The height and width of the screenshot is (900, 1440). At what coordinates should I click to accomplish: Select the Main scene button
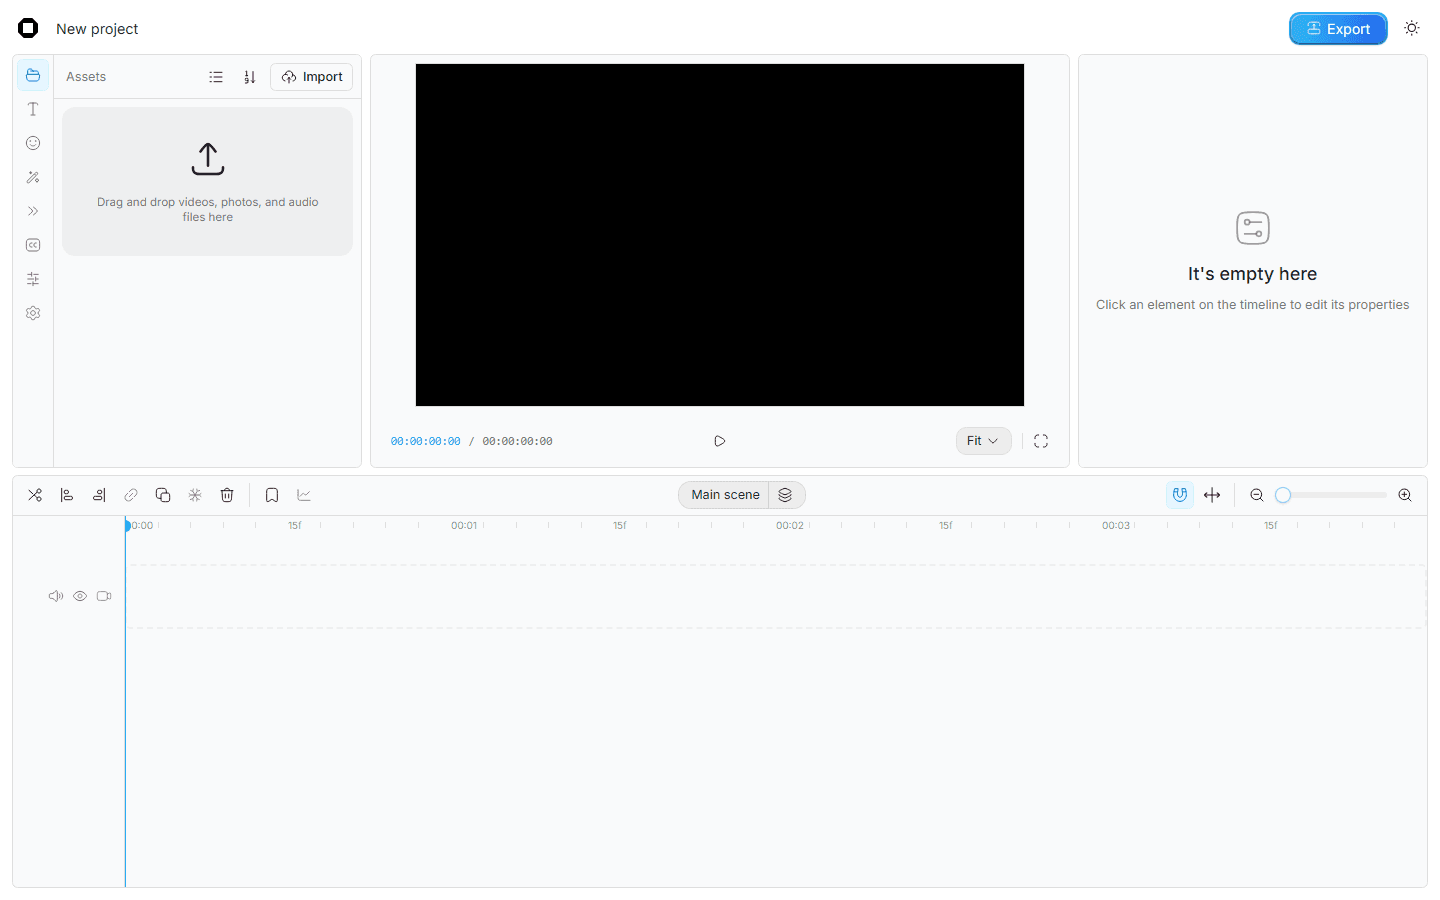point(725,495)
